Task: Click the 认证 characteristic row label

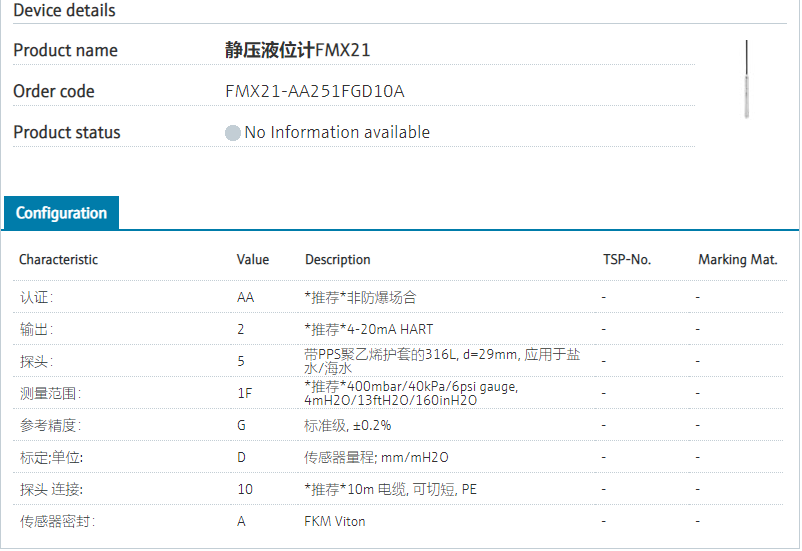Action: 36,297
